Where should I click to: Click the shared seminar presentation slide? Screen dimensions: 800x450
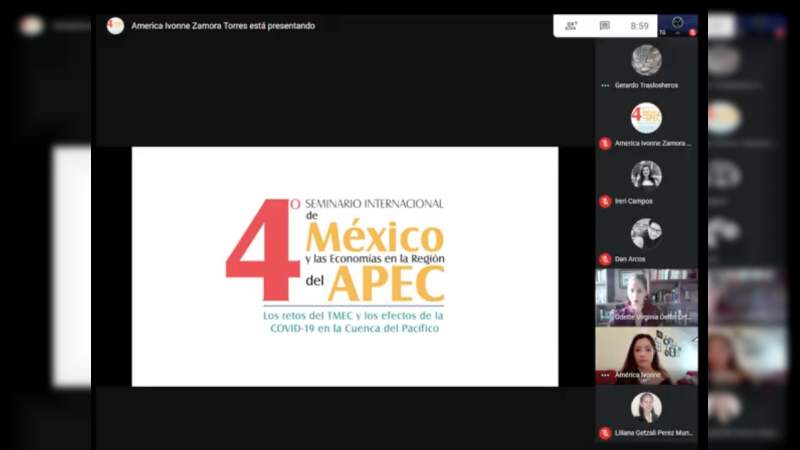point(345,266)
